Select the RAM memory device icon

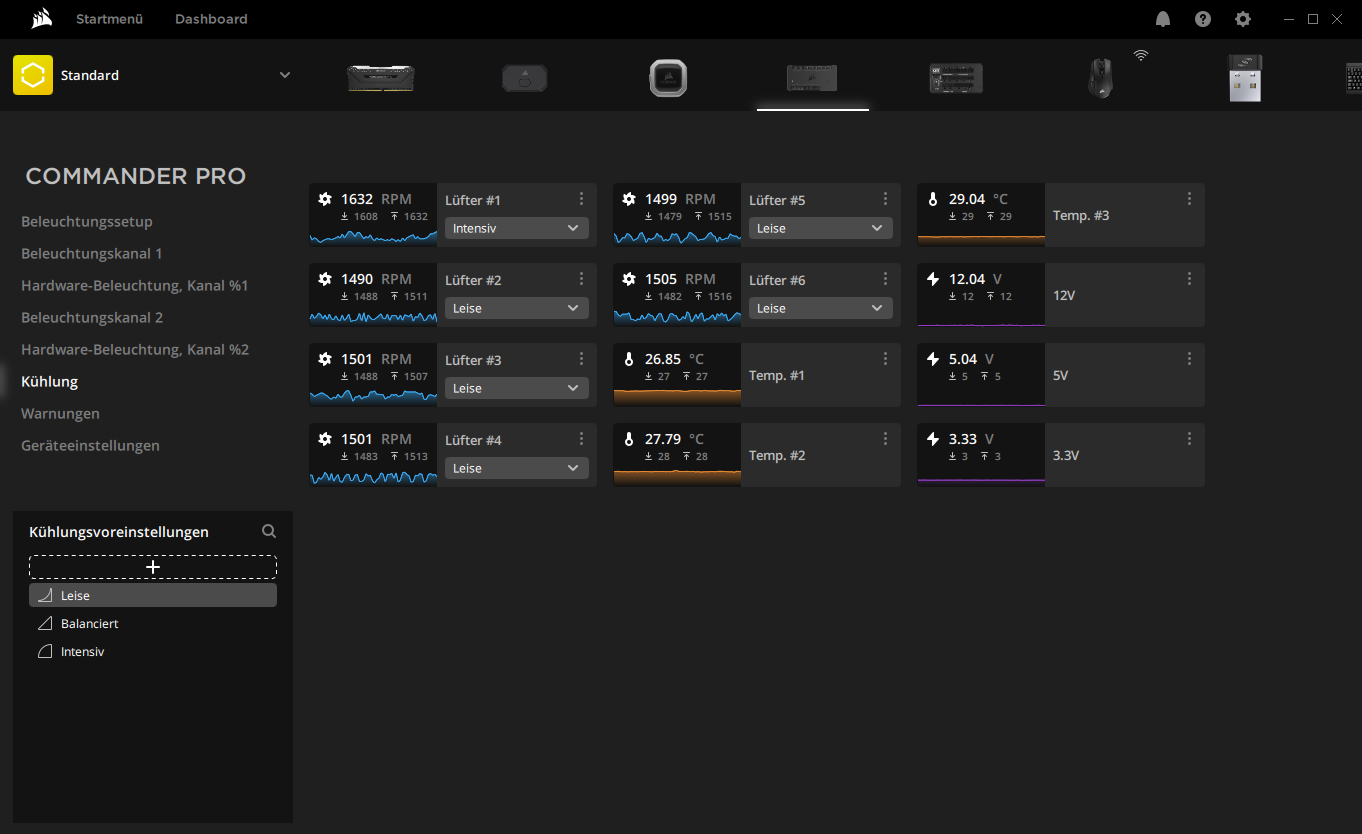pos(381,77)
